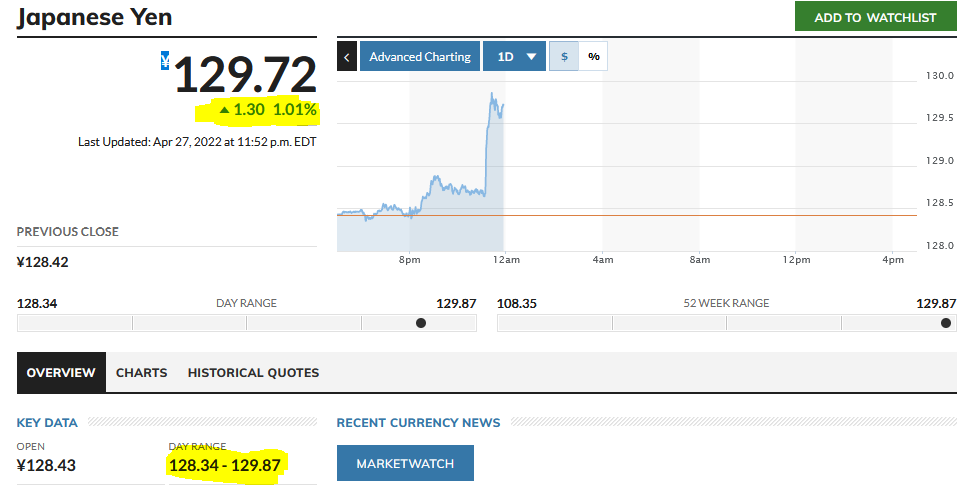Click the Previous Close label

tap(68, 232)
